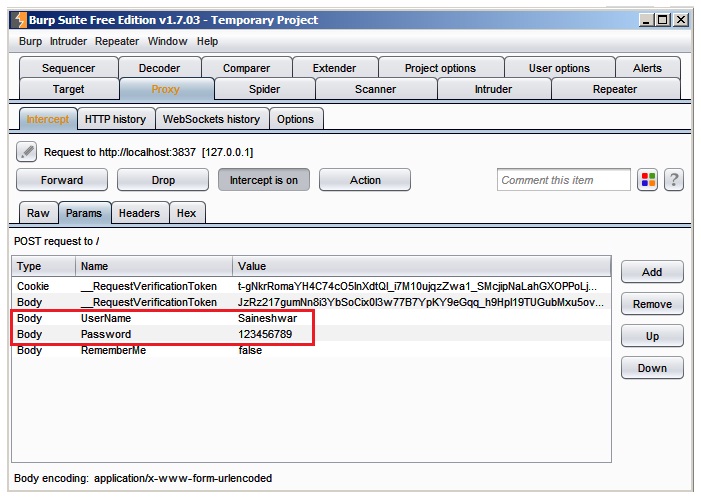
Task: Maximize the Burp Suite window
Action: click(x=662, y=20)
